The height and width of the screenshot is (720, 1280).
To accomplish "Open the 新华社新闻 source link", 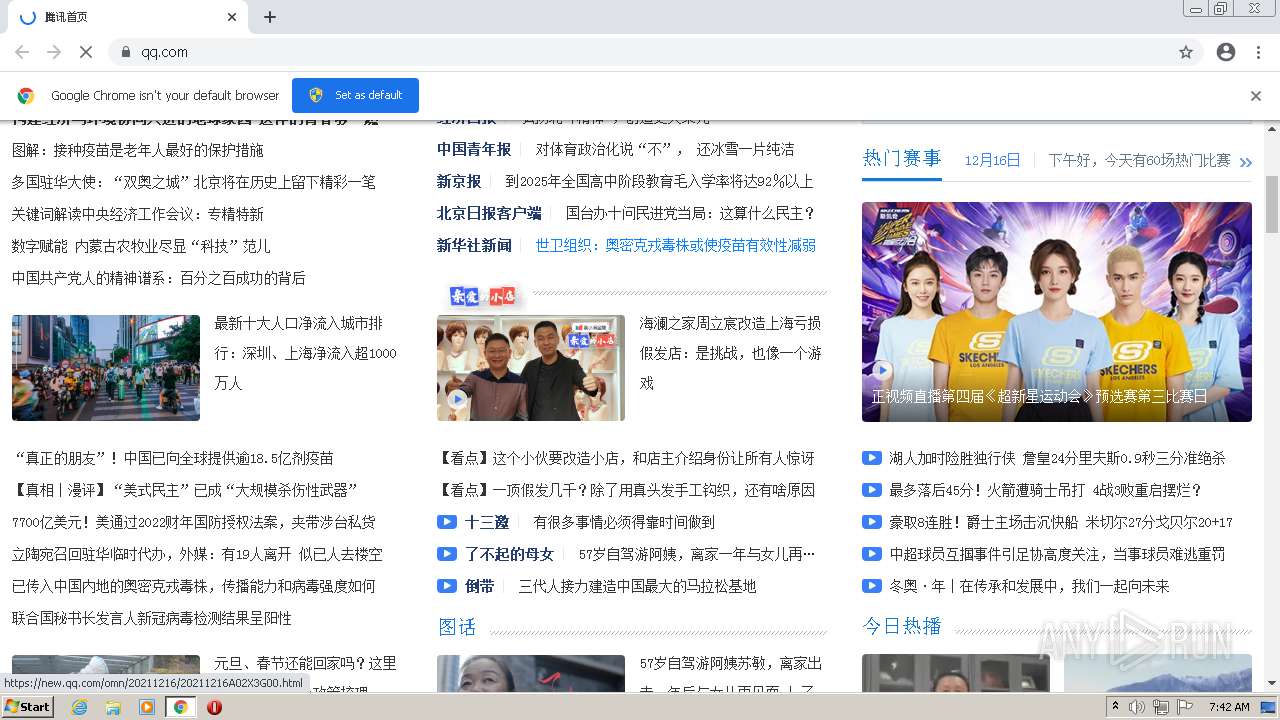I will (474, 245).
